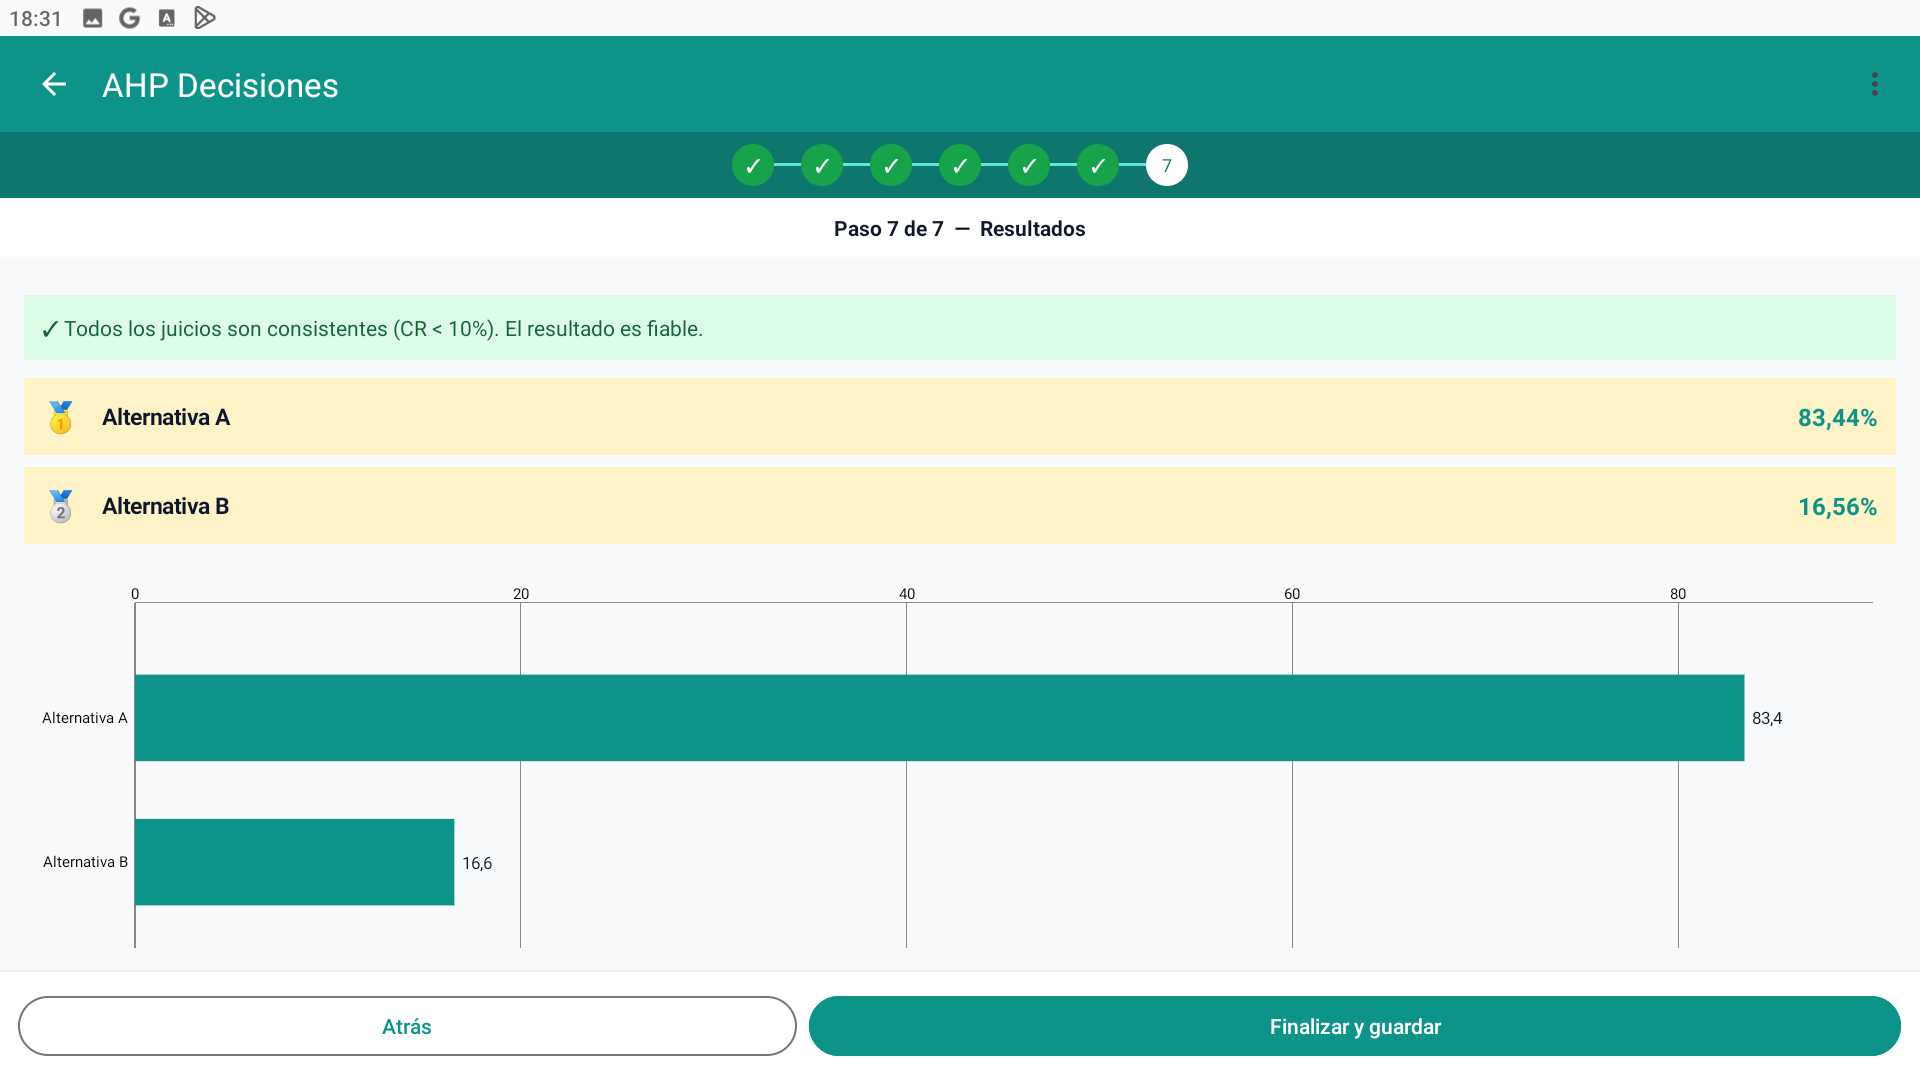Tap the Alternativa B chart bar
This screenshot has width=1920, height=1080.
(x=295, y=862)
